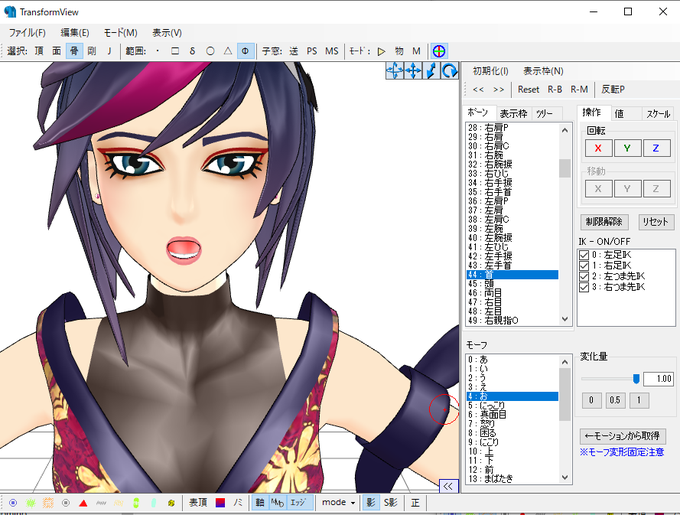
Task: Switch to the スケール tab
Action: pyautogui.click(x=658, y=114)
